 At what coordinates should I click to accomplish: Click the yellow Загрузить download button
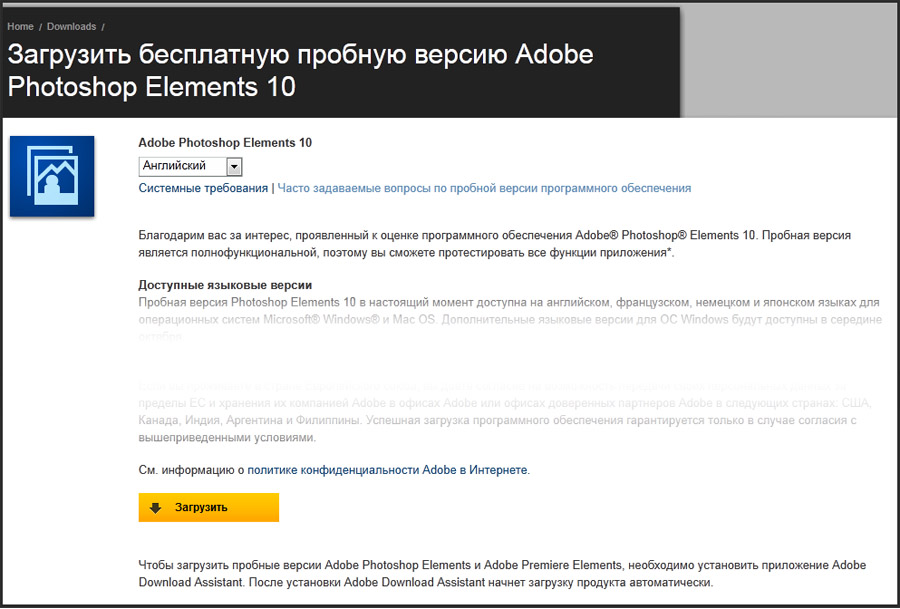point(208,507)
